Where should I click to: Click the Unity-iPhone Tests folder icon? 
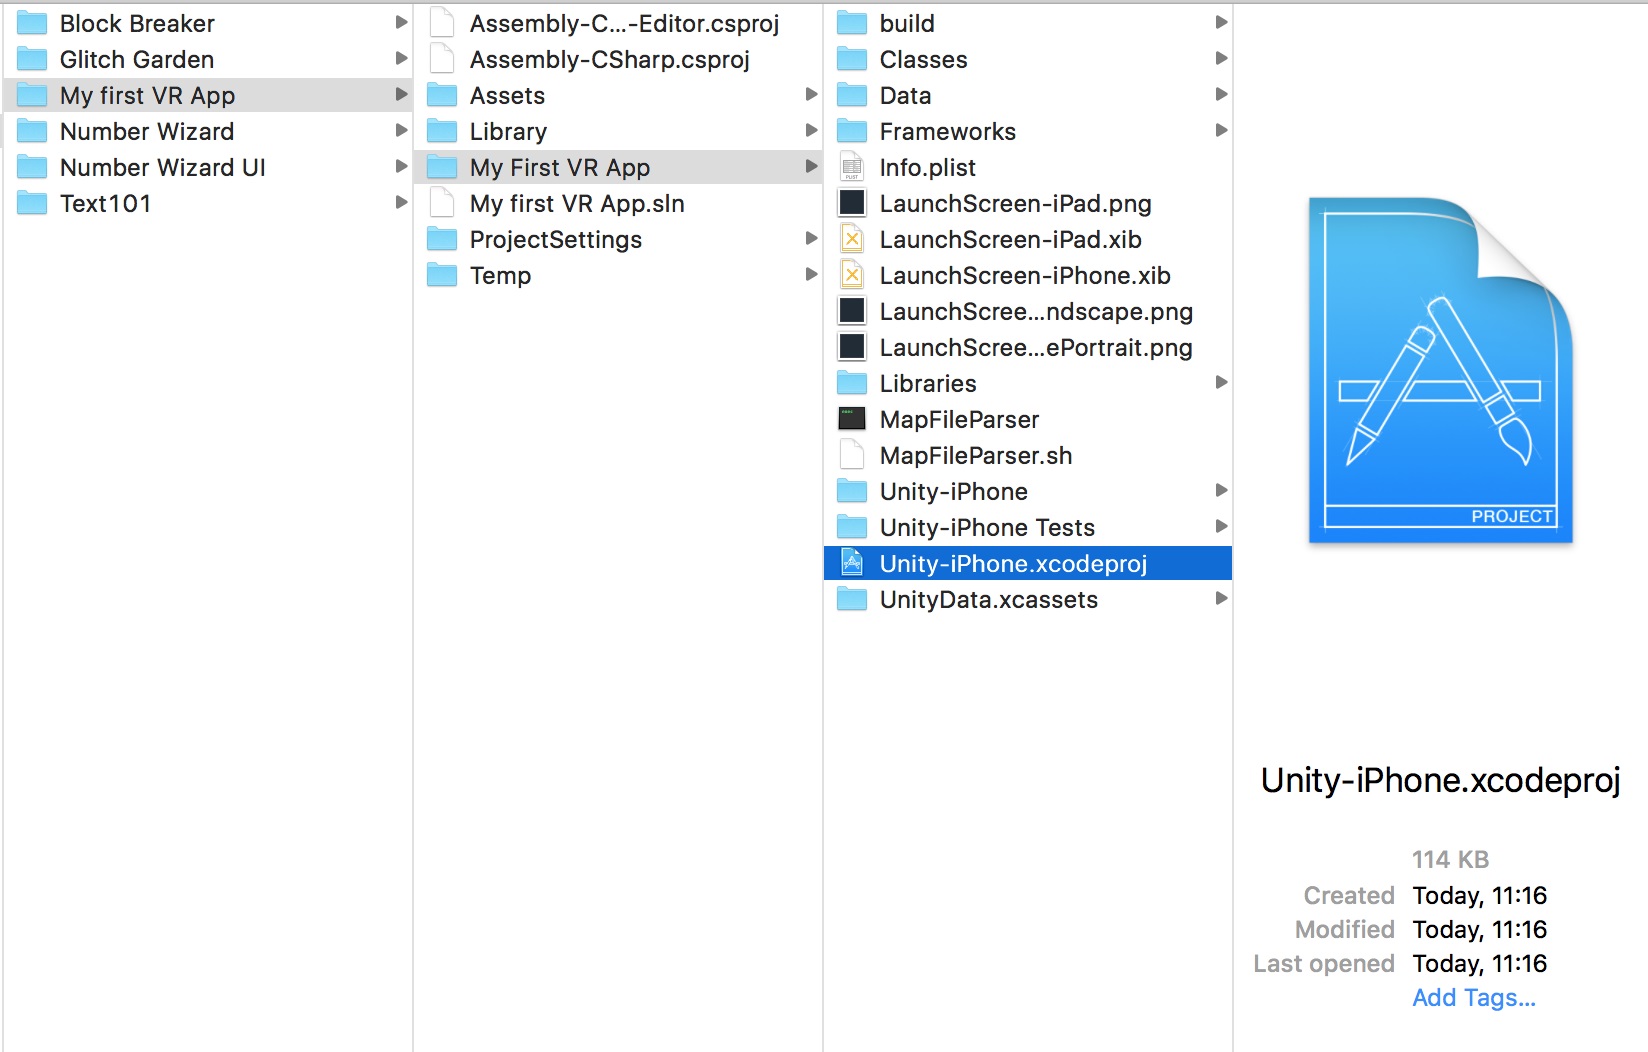(852, 527)
